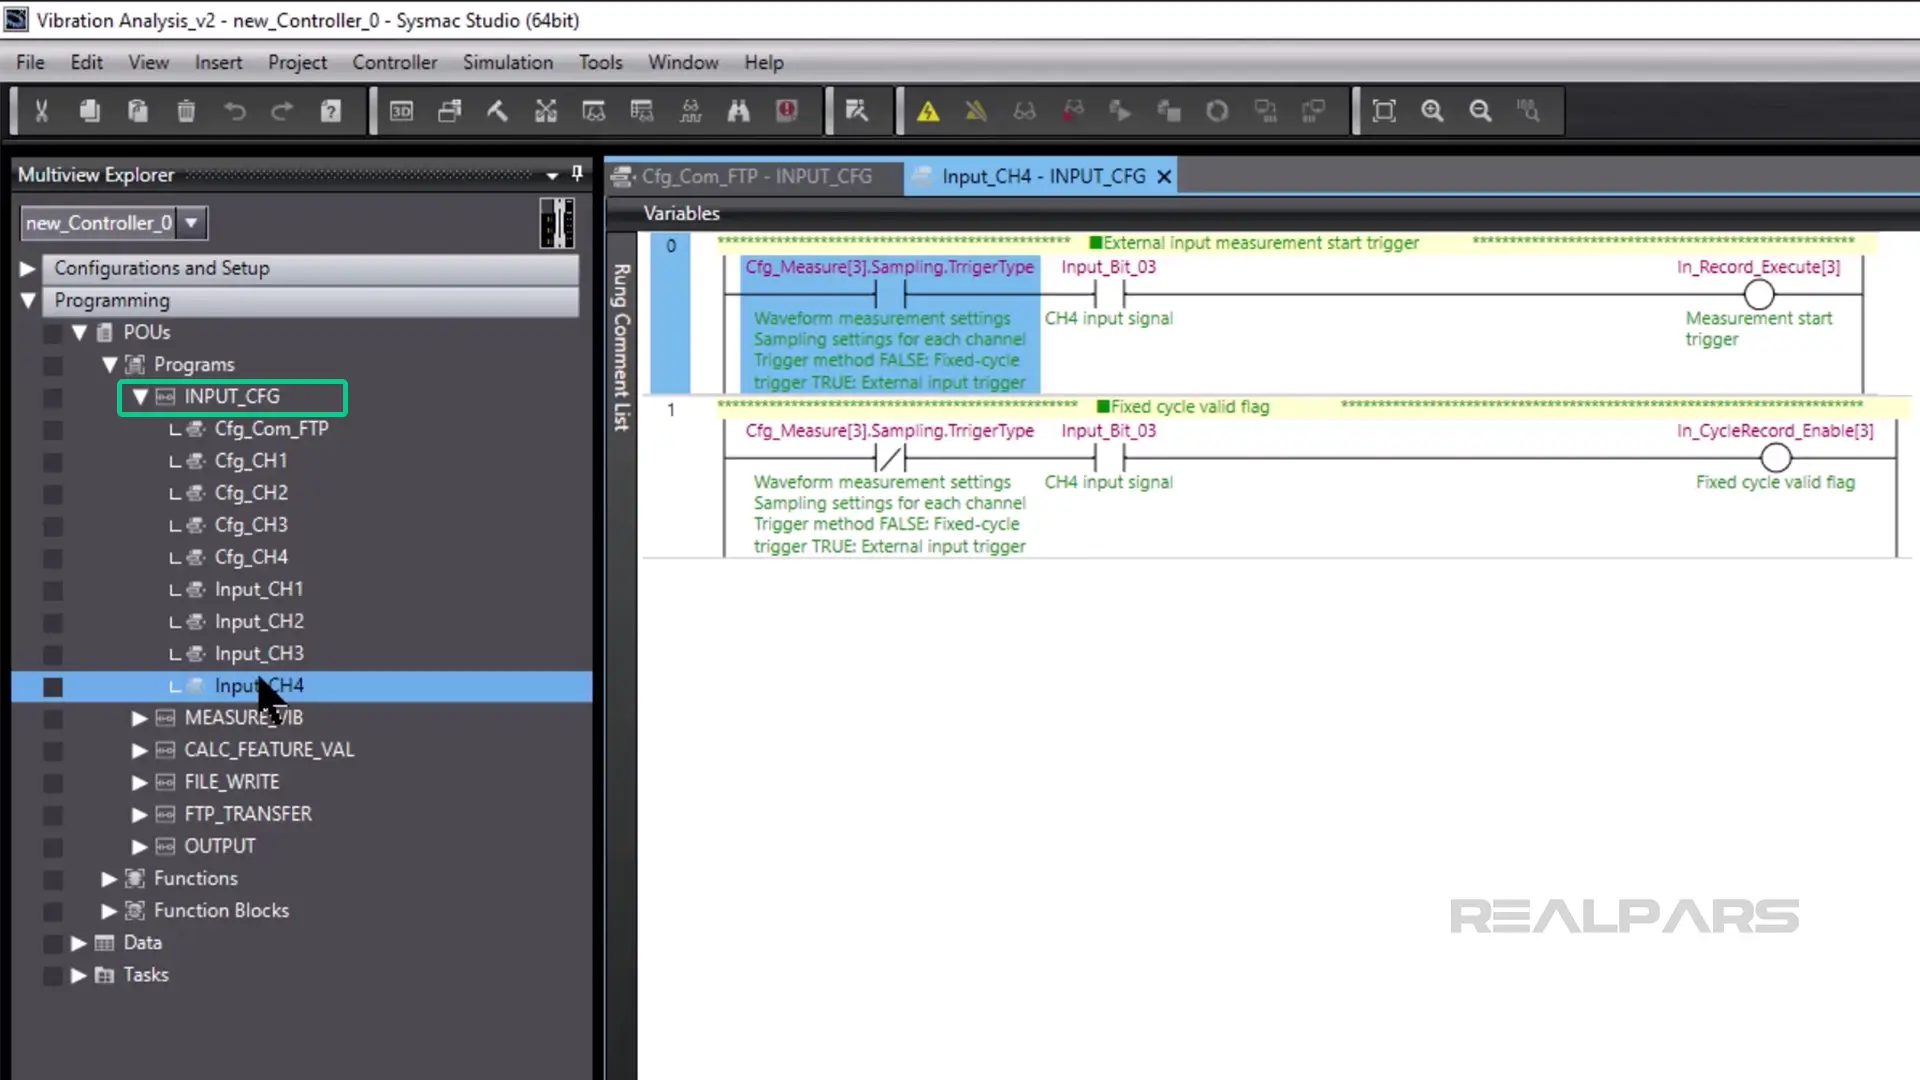The image size is (1920, 1080).
Task: Expand the Function Blocks node
Action: 109,911
